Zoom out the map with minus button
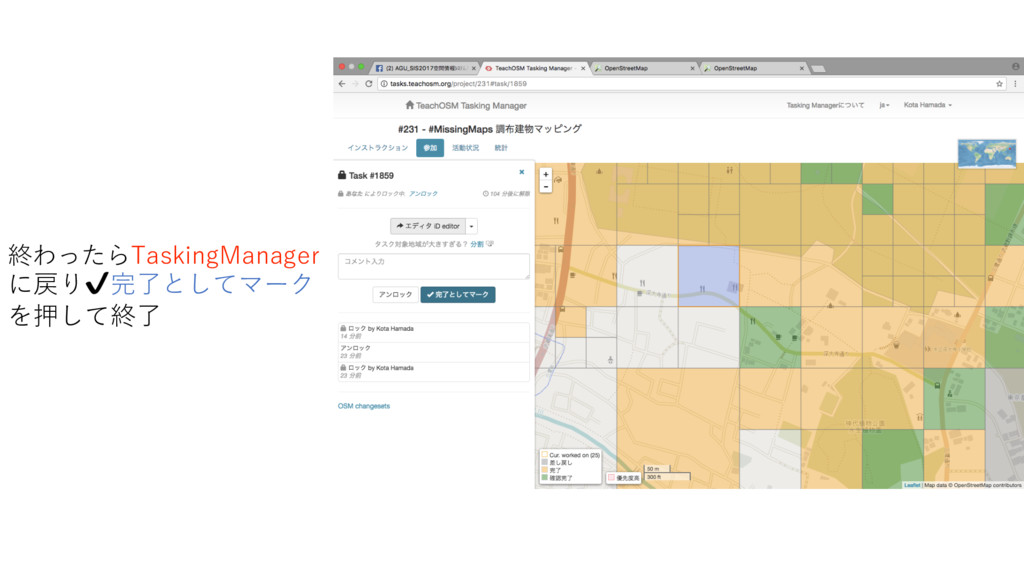The height and width of the screenshot is (576, 1024). click(x=546, y=187)
